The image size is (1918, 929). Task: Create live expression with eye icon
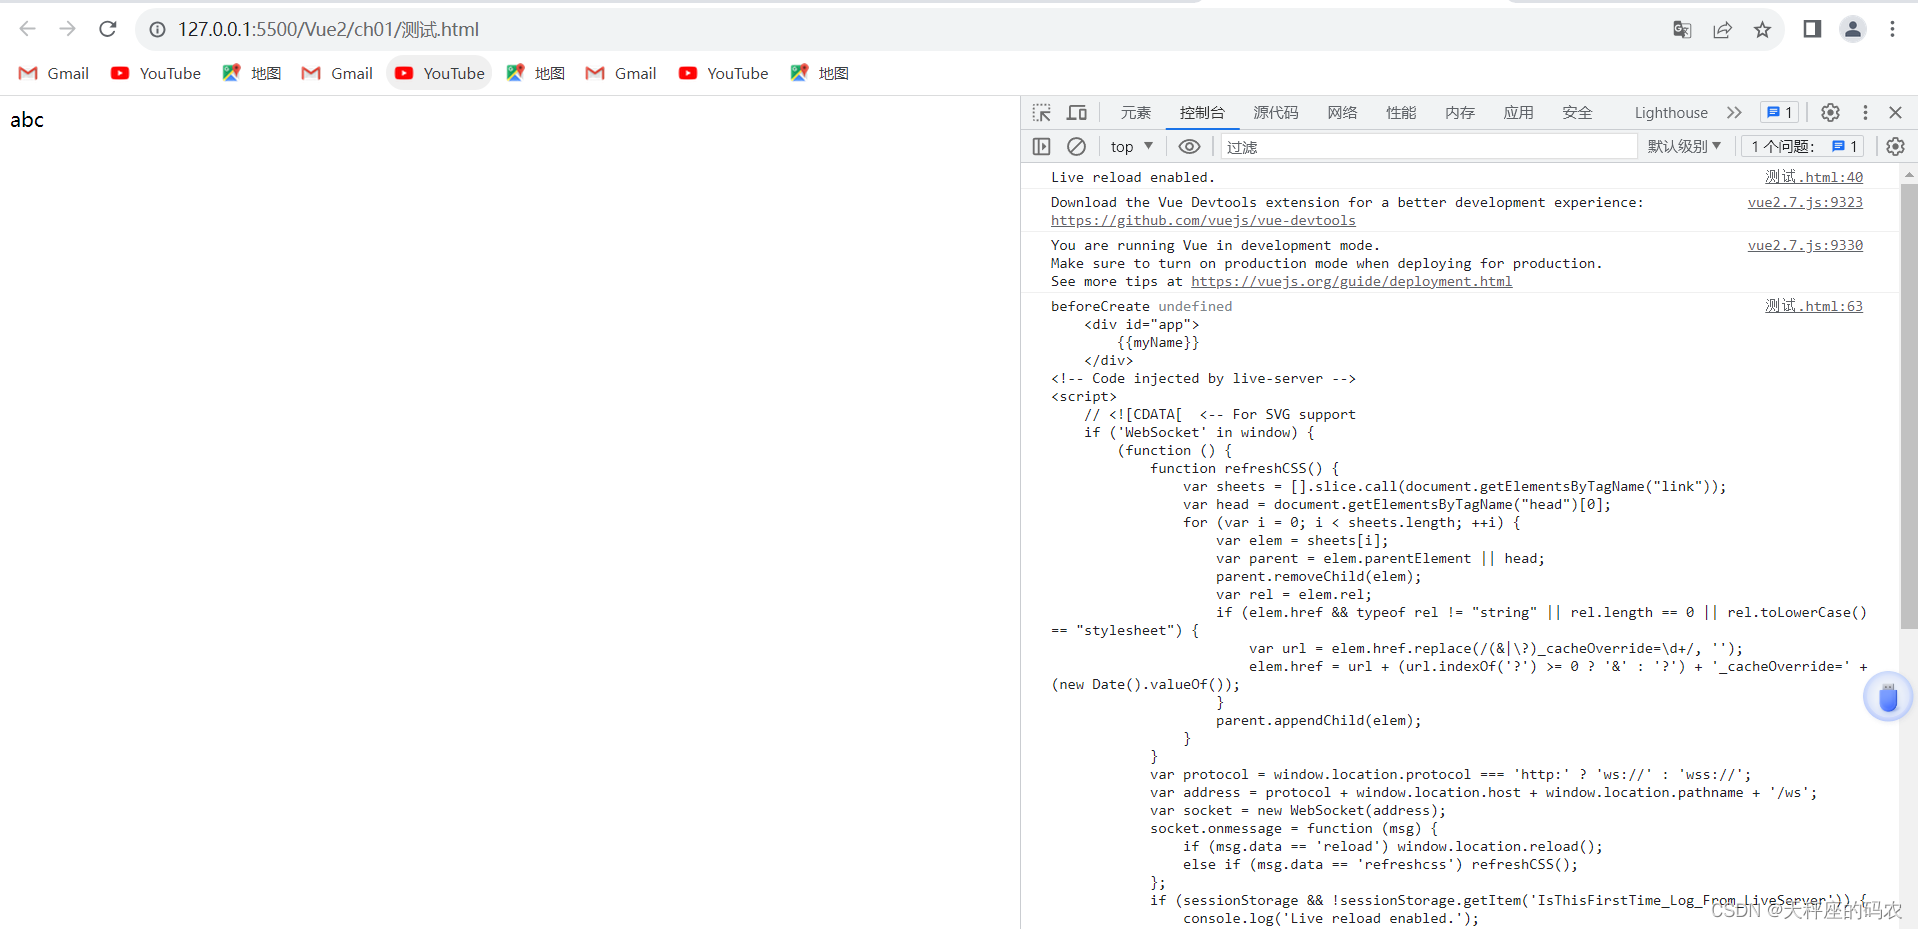point(1189,147)
